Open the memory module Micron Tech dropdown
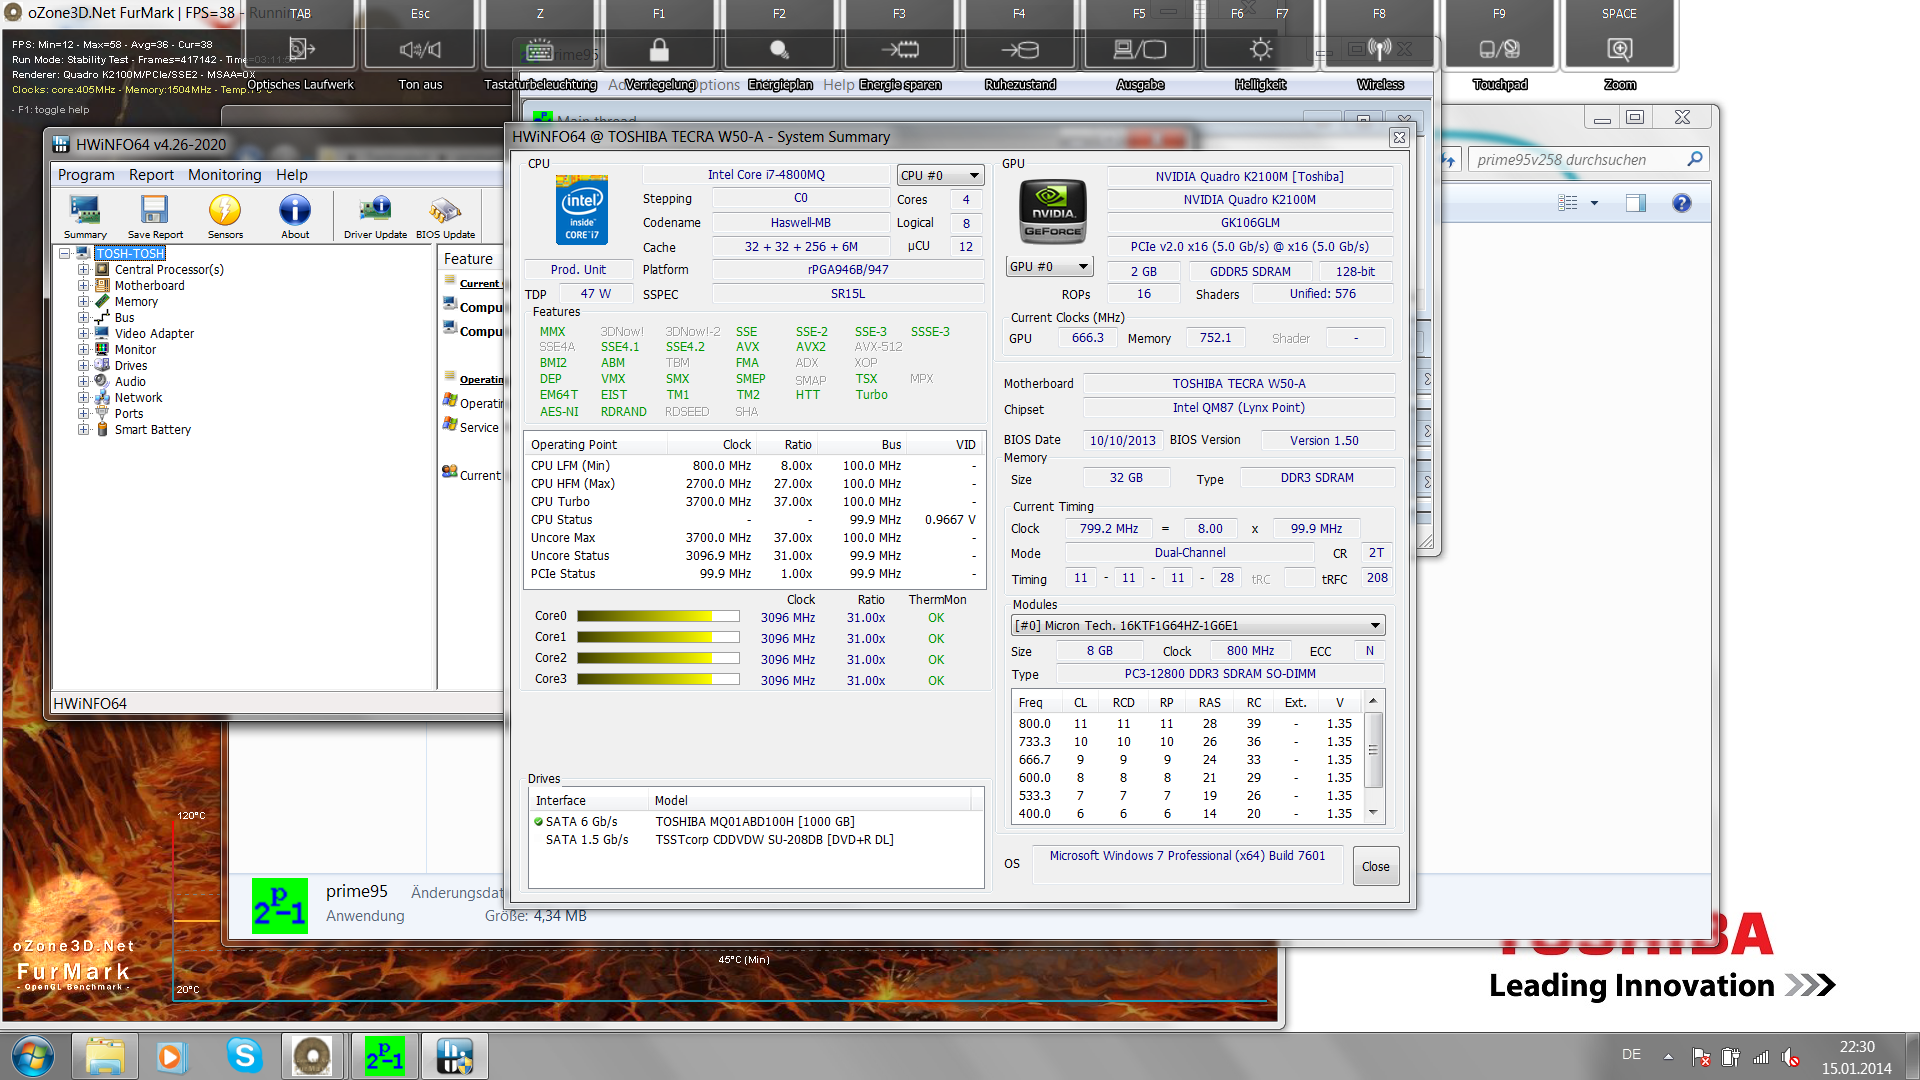The width and height of the screenshot is (1920, 1080). (1198, 625)
